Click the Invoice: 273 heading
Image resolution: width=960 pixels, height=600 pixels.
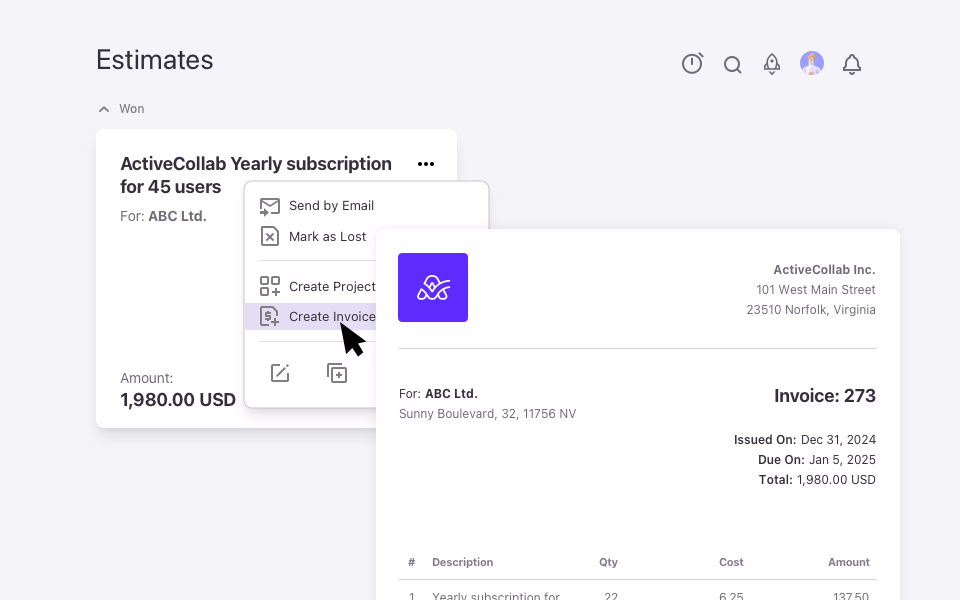pos(825,396)
